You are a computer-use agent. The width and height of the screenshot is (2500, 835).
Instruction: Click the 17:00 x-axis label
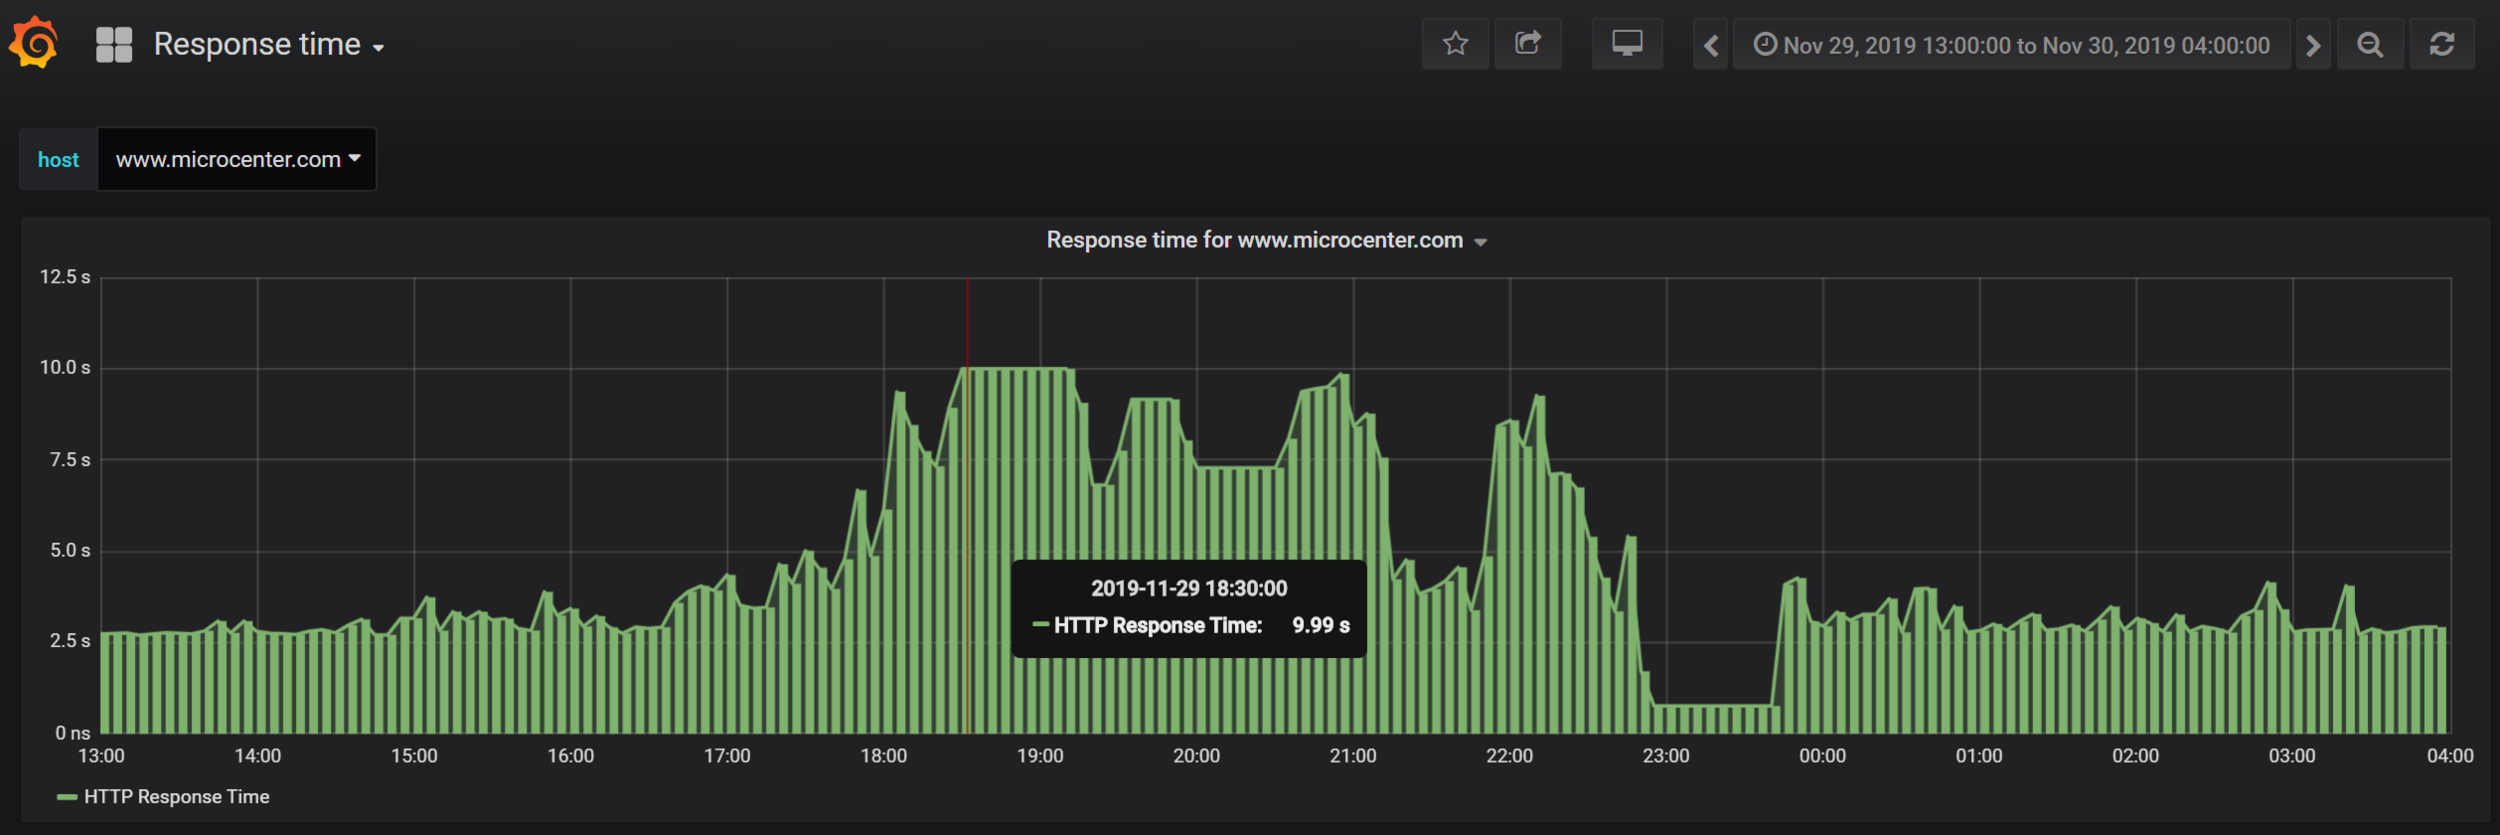(x=727, y=756)
